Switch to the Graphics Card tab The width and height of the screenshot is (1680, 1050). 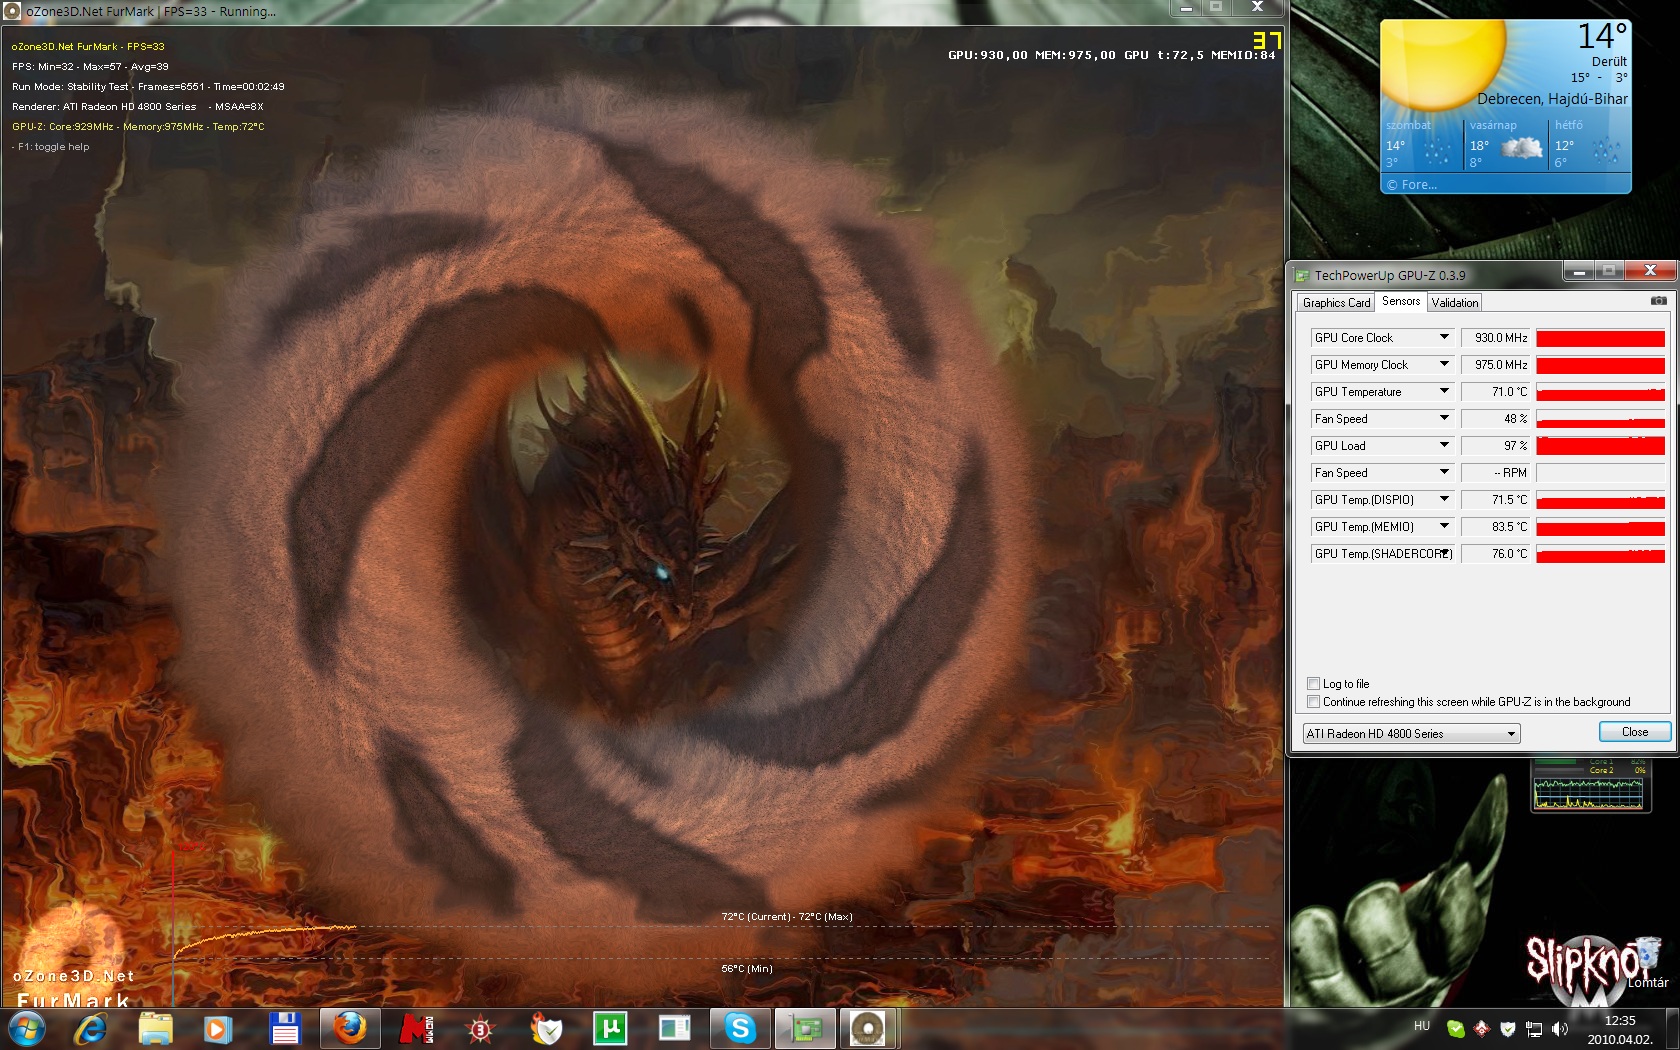click(1336, 303)
